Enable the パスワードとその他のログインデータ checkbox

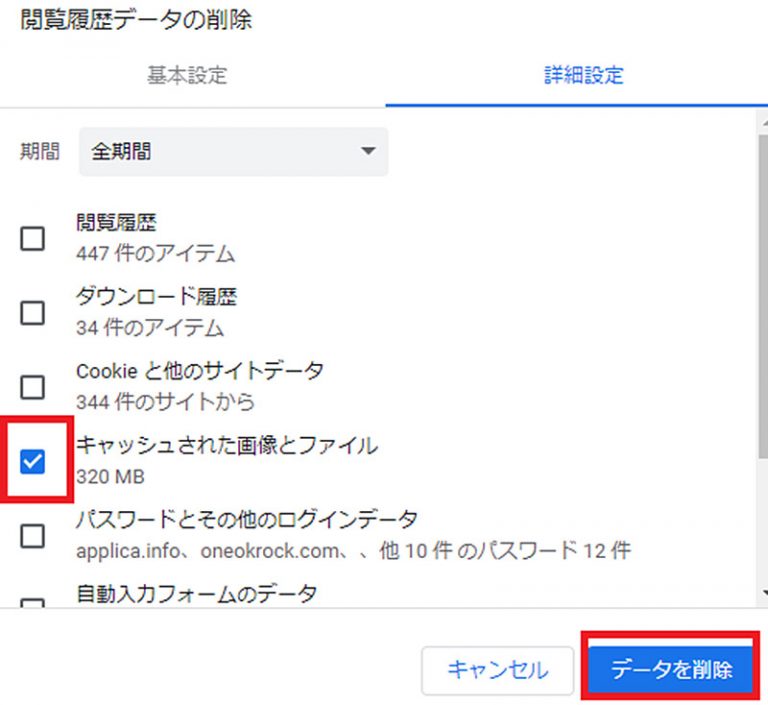tap(33, 535)
